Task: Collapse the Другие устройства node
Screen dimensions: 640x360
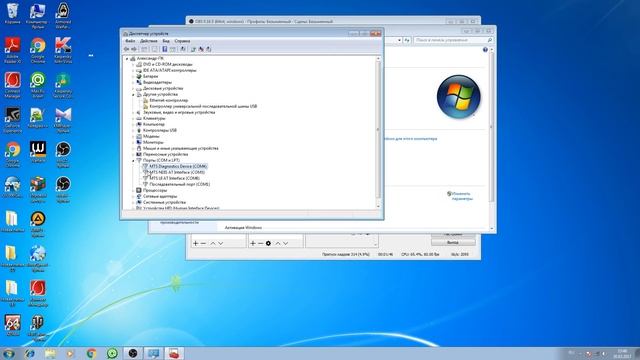Action: (133, 94)
